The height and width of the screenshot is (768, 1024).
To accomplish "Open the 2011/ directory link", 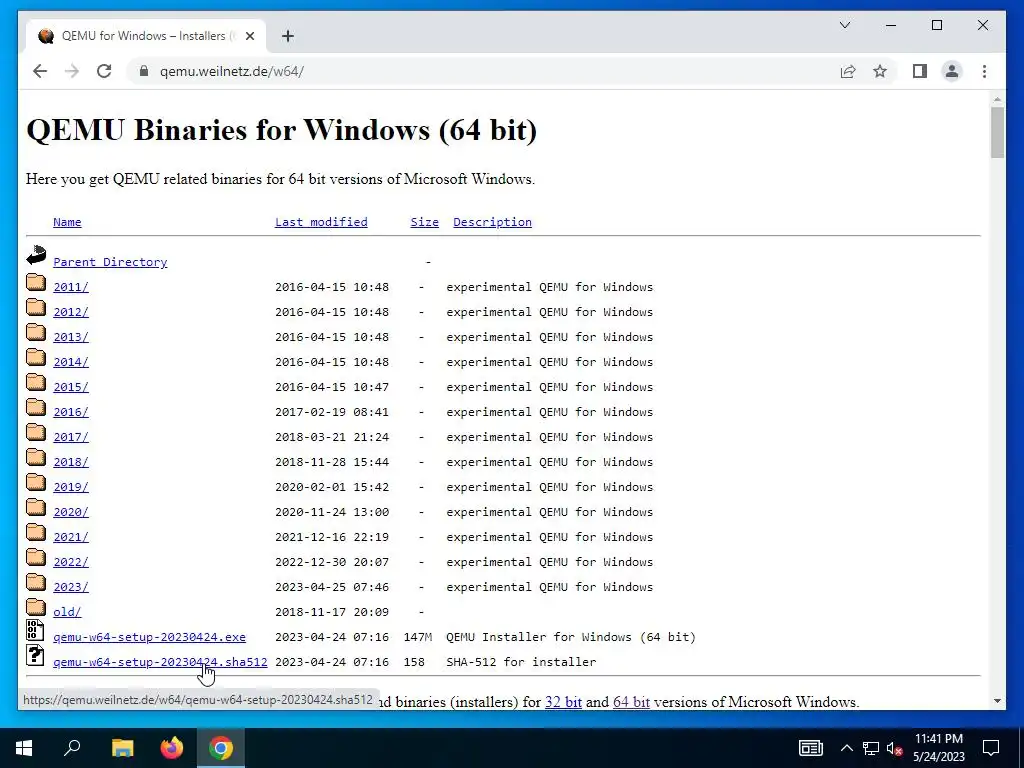I will coord(71,287).
